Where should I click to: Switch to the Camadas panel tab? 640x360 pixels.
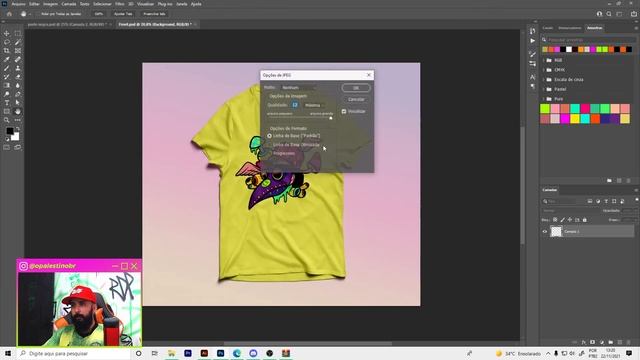pos(550,190)
